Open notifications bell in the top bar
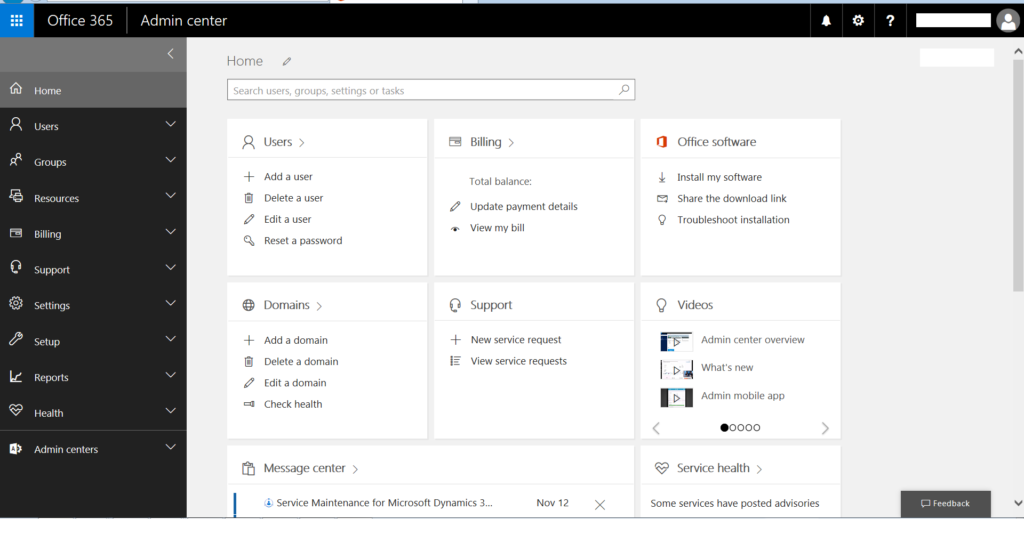 click(826, 21)
